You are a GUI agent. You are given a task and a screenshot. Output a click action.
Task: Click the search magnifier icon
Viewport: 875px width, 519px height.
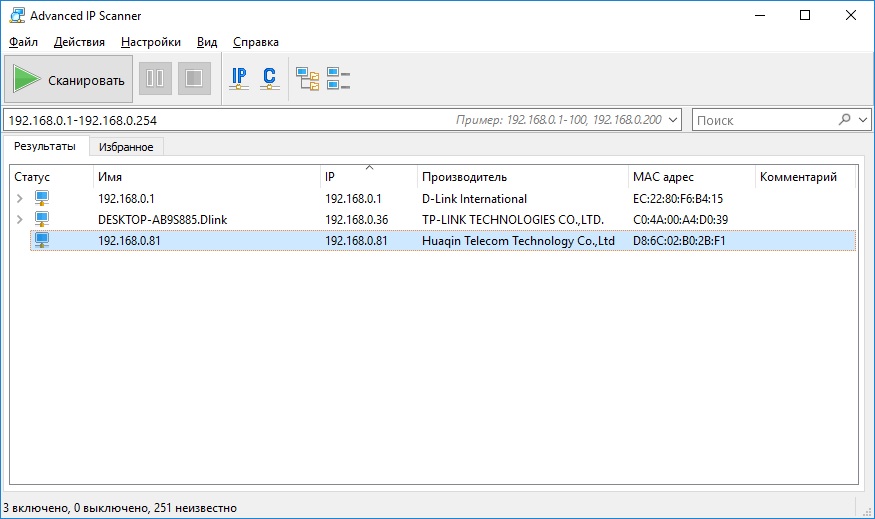pyautogui.click(x=846, y=120)
